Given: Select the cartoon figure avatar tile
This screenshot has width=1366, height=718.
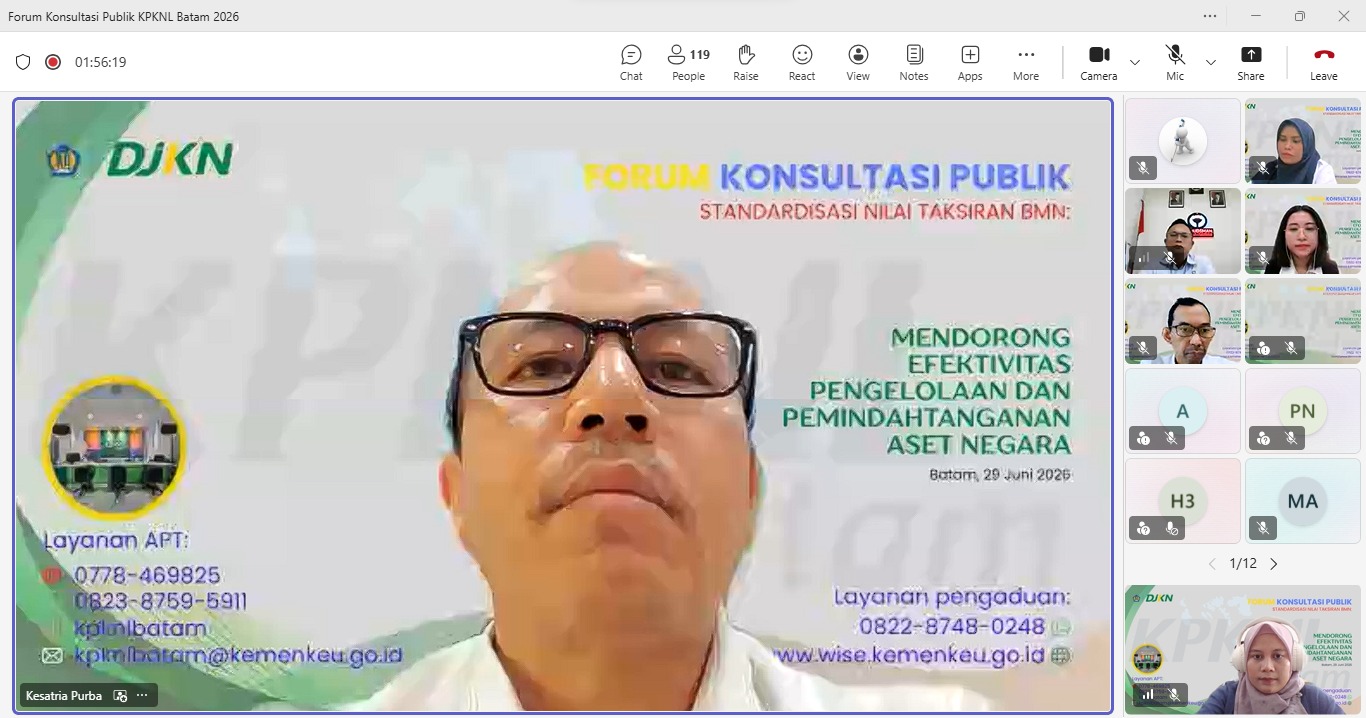Looking at the screenshot, I should [x=1183, y=141].
